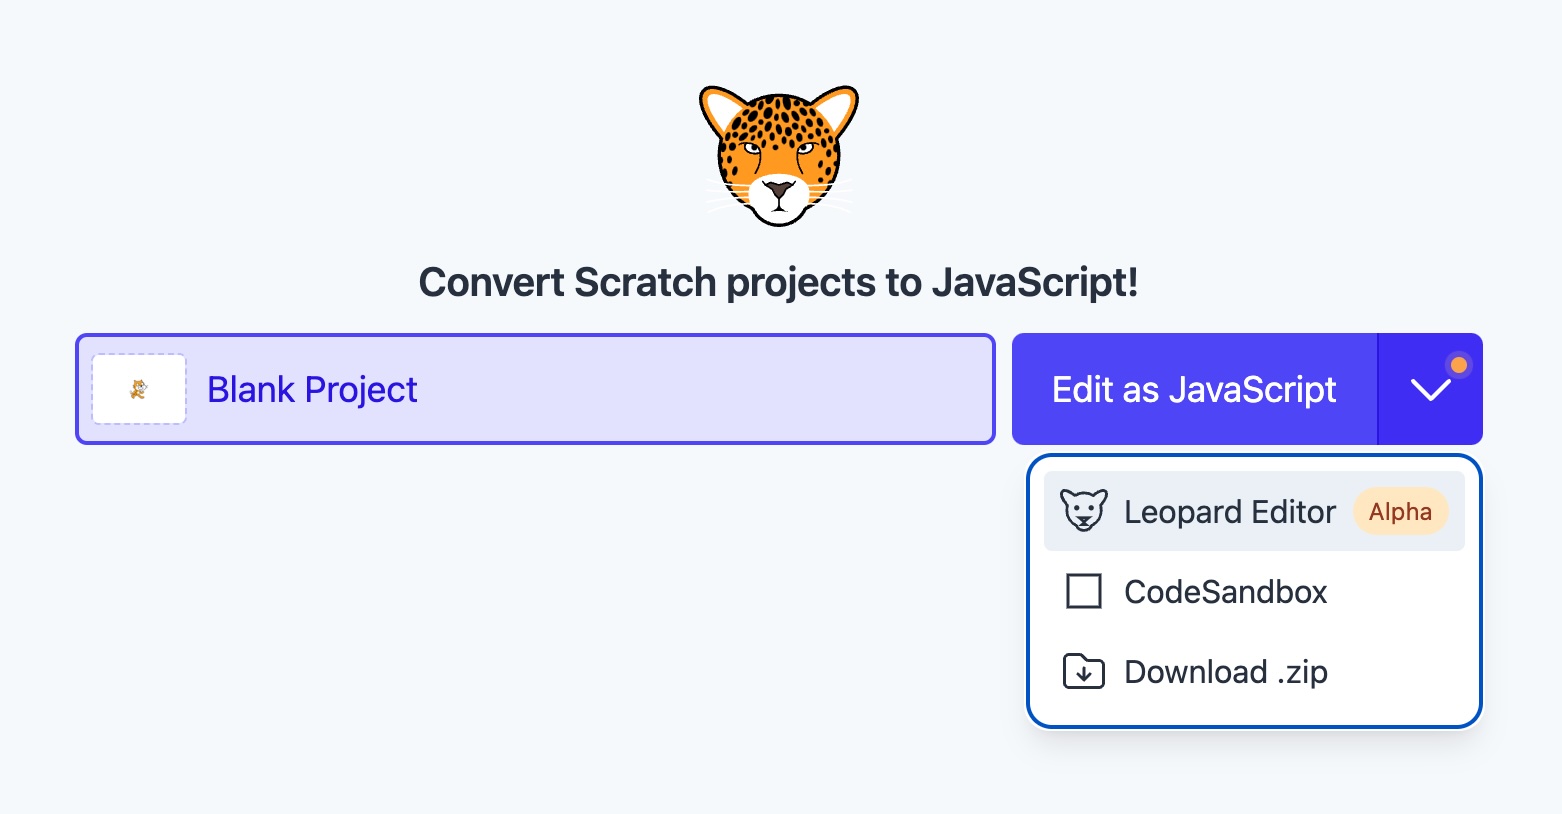The width and height of the screenshot is (1562, 814).
Task: Click the "Blank Project" name text
Action: (312, 389)
